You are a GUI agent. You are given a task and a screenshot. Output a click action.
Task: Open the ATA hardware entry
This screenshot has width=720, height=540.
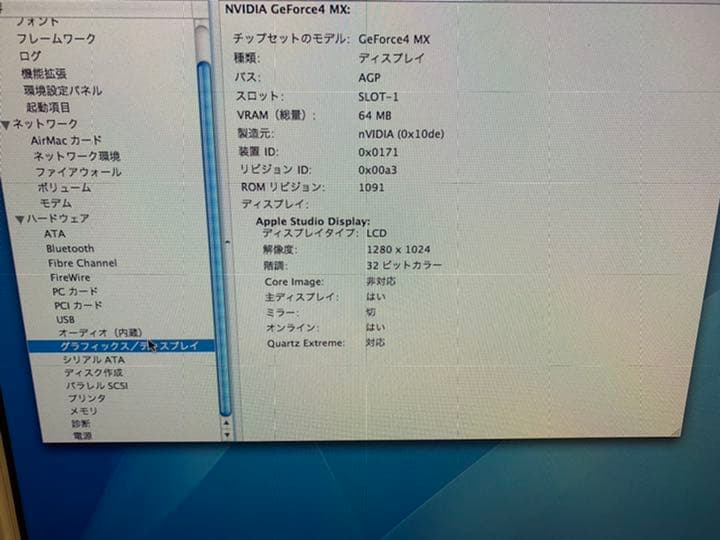pos(55,234)
